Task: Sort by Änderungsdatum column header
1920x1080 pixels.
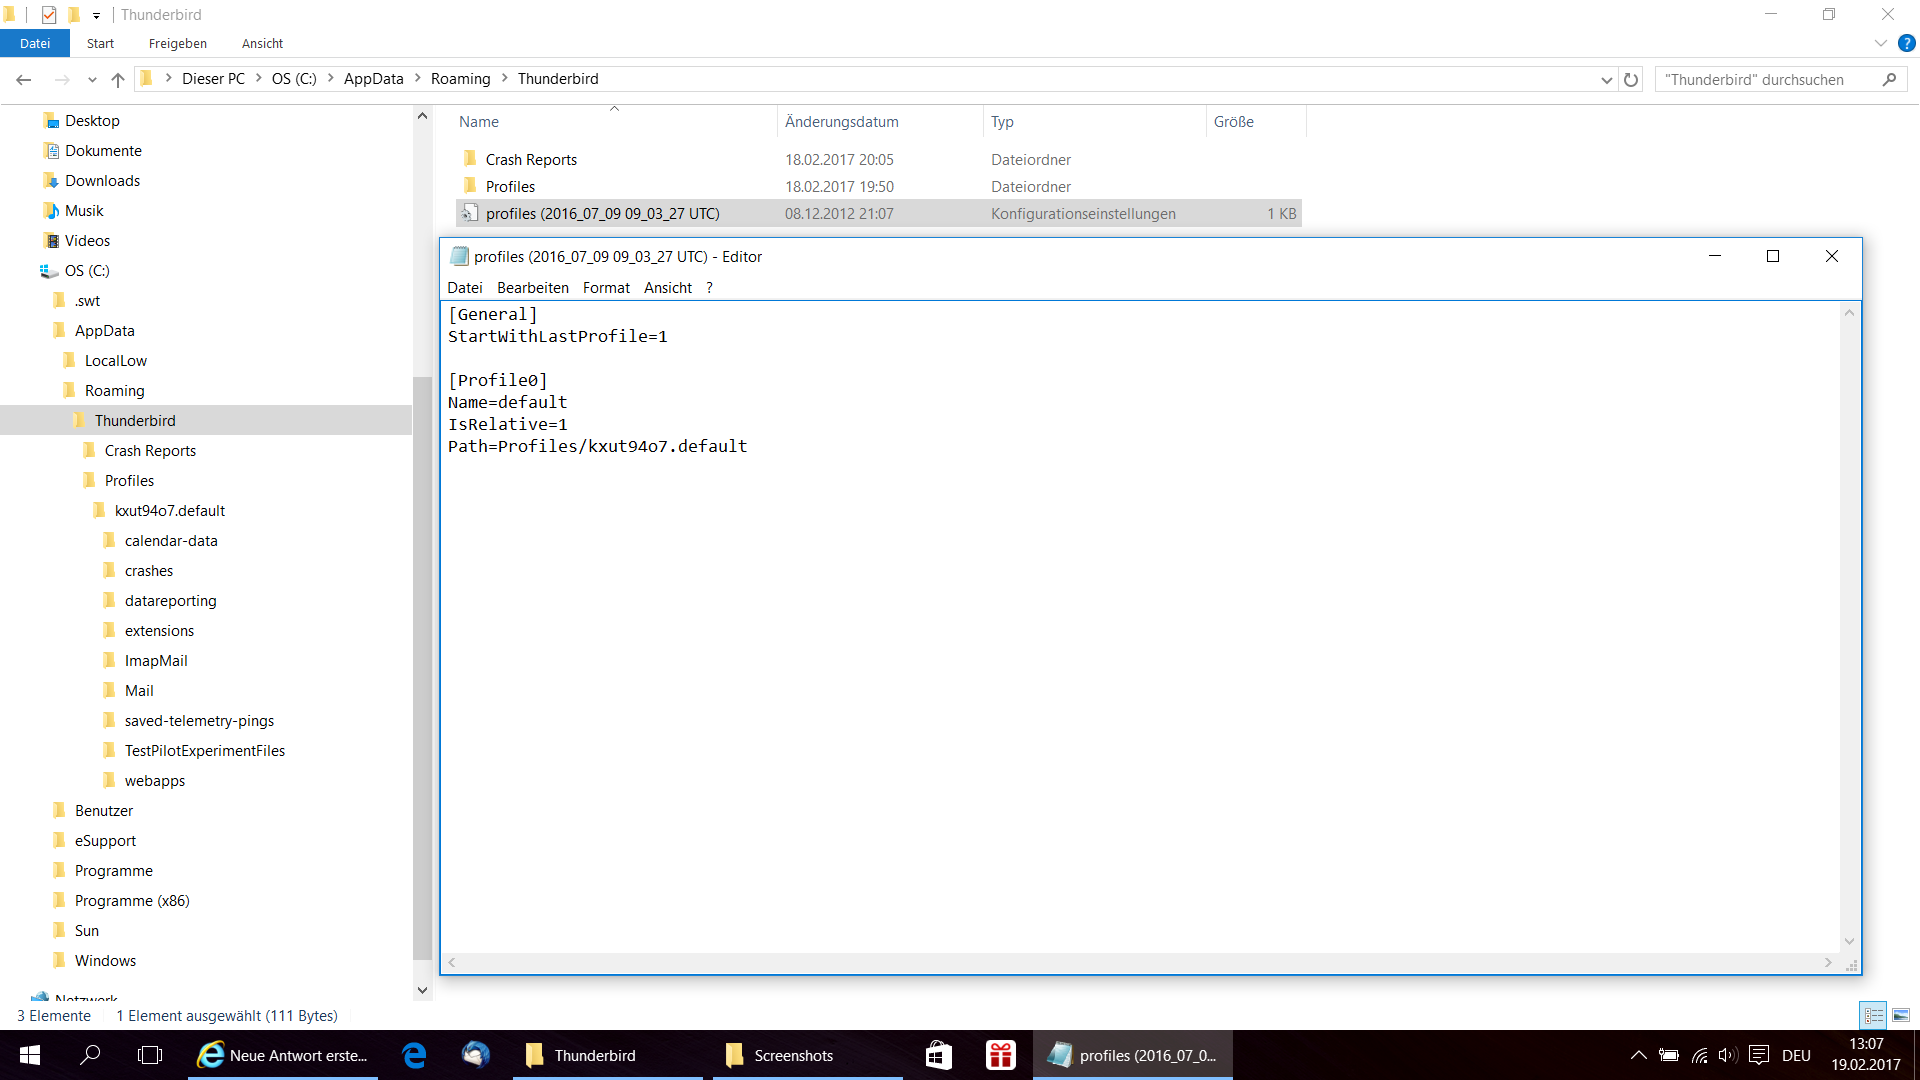Action: click(841, 121)
